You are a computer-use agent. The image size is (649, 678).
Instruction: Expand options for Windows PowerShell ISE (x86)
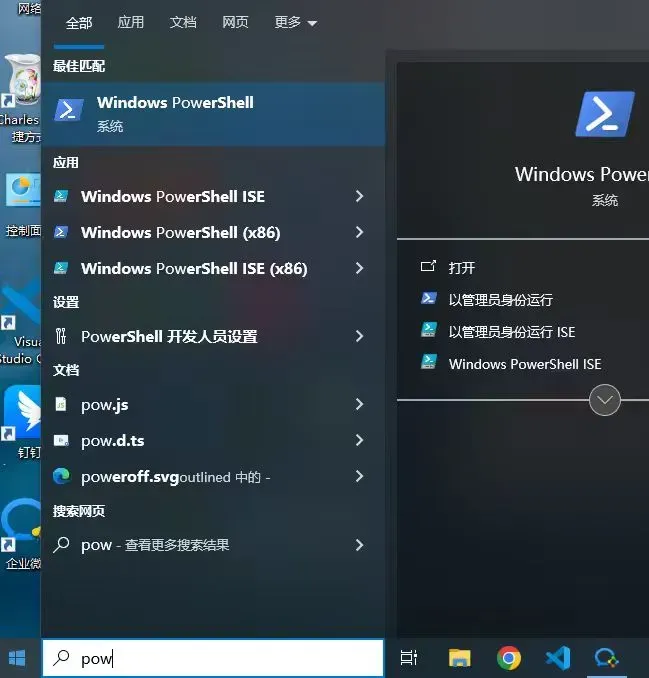tap(359, 268)
